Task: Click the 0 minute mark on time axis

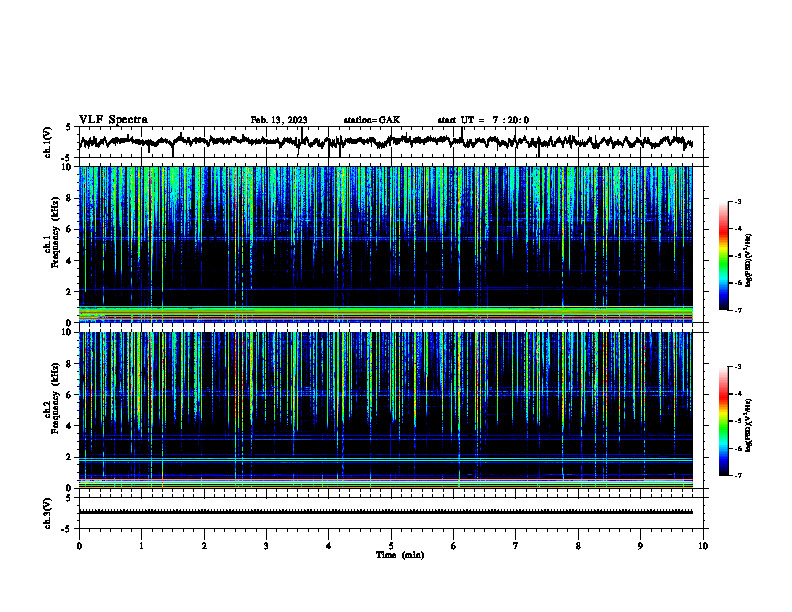Action: point(79,546)
